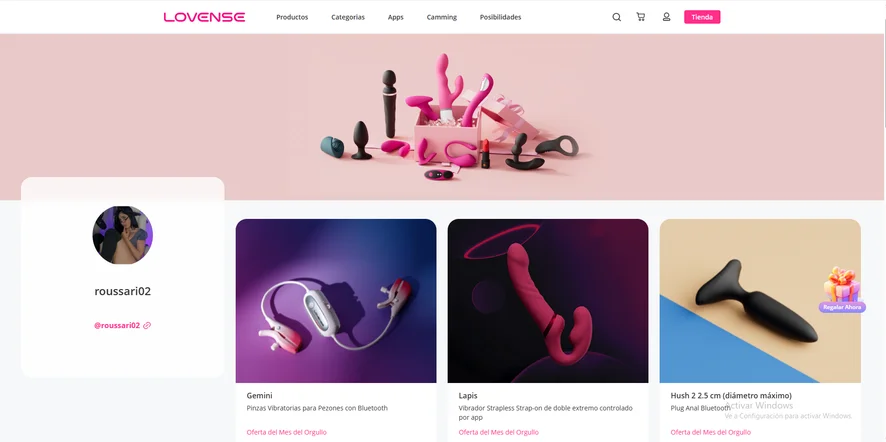Click the search magnifier icon
The image size is (886, 442).
tap(616, 17)
